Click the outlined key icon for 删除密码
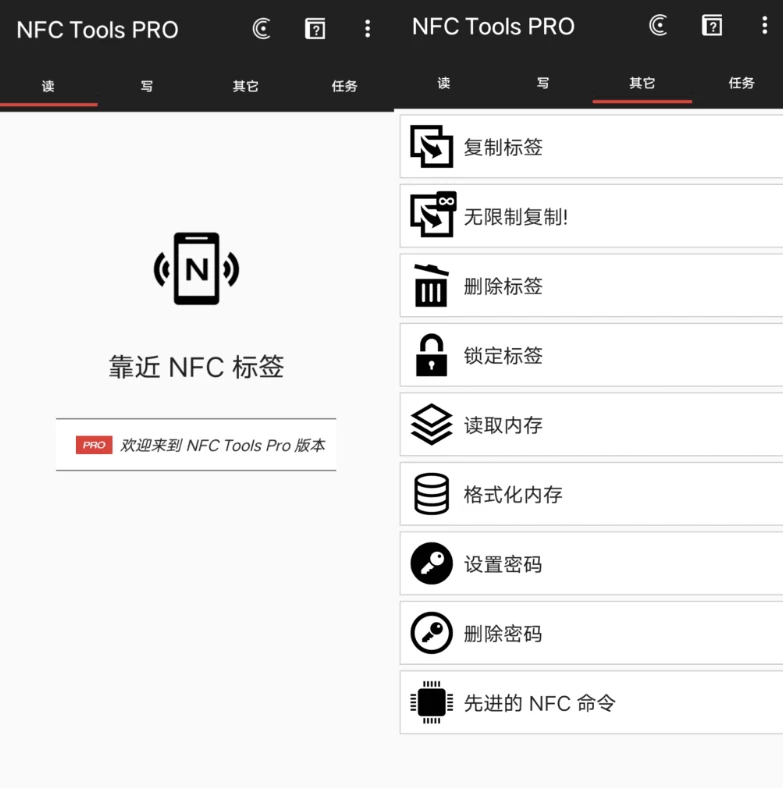Viewport: 783px width, 788px height. 432,633
